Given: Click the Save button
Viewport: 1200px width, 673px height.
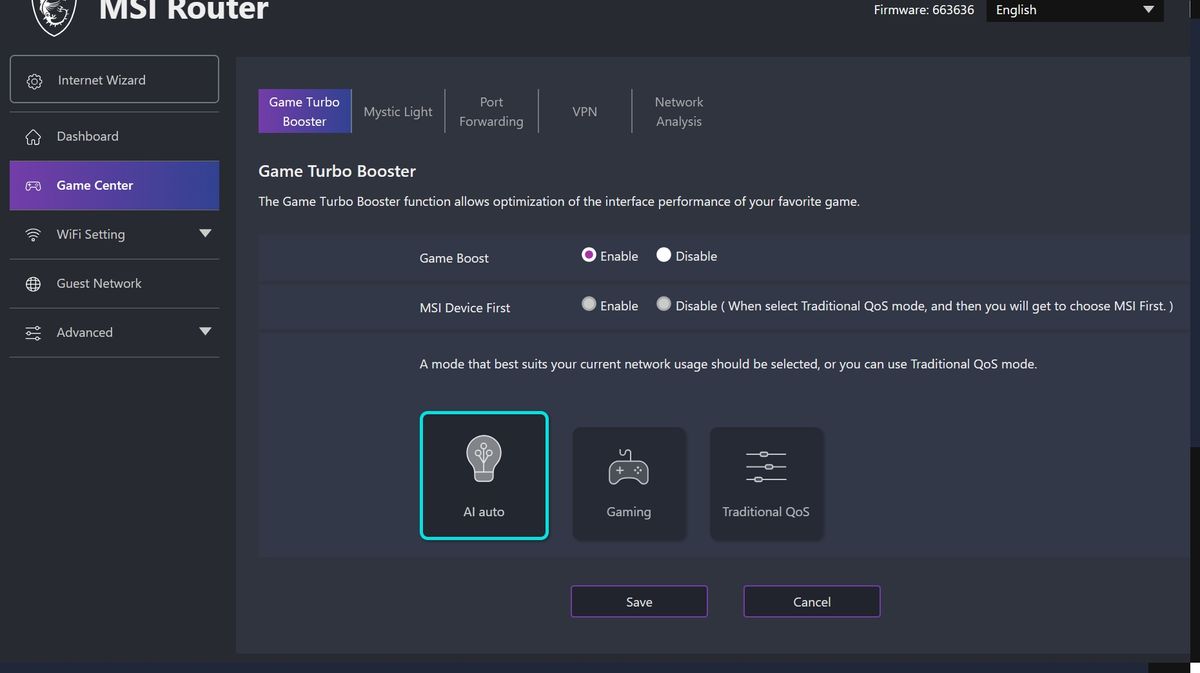Looking at the screenshot, I should (639, 601).
